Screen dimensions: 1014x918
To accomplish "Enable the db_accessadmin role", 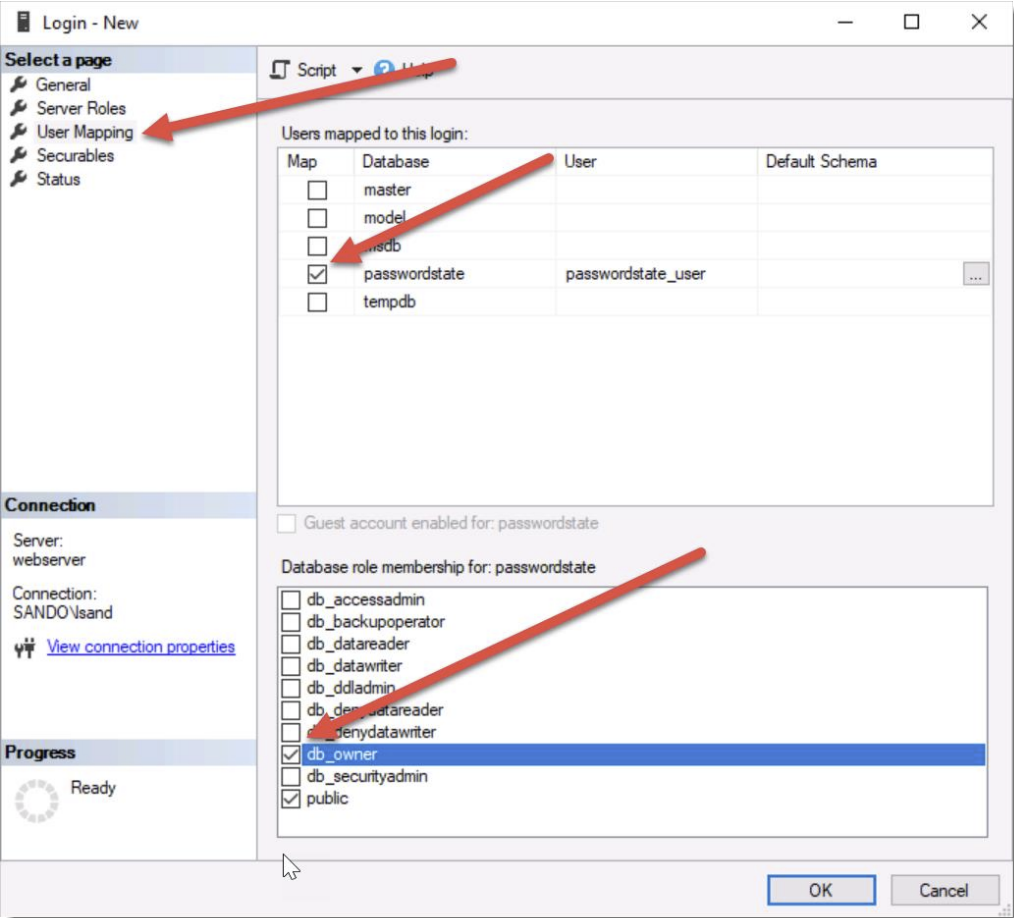I will point(291,600).
